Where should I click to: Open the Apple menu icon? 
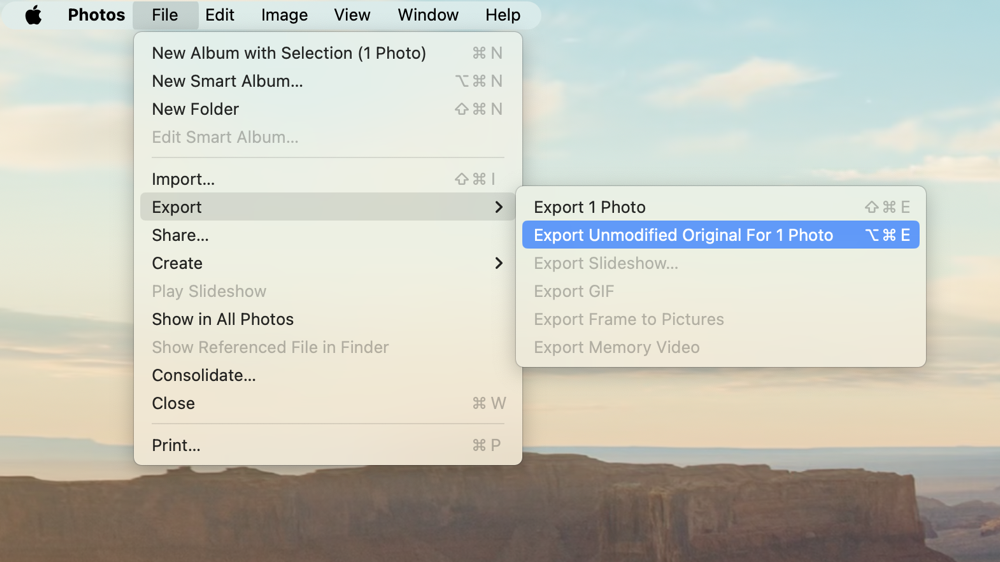click(x=33, y=15)
